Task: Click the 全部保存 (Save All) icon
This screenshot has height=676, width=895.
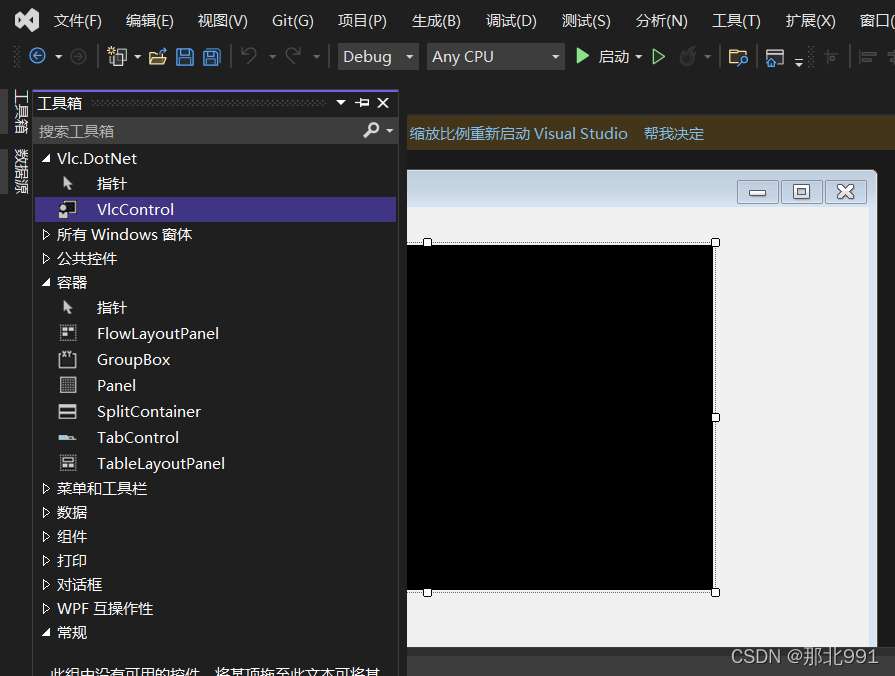Action: click(x=210, y=57)
